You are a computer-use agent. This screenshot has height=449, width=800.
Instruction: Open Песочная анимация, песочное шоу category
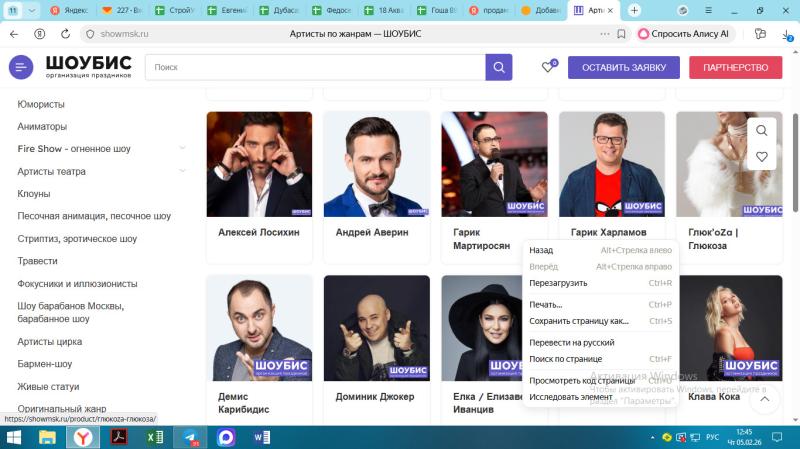click(x=94, y=216)
